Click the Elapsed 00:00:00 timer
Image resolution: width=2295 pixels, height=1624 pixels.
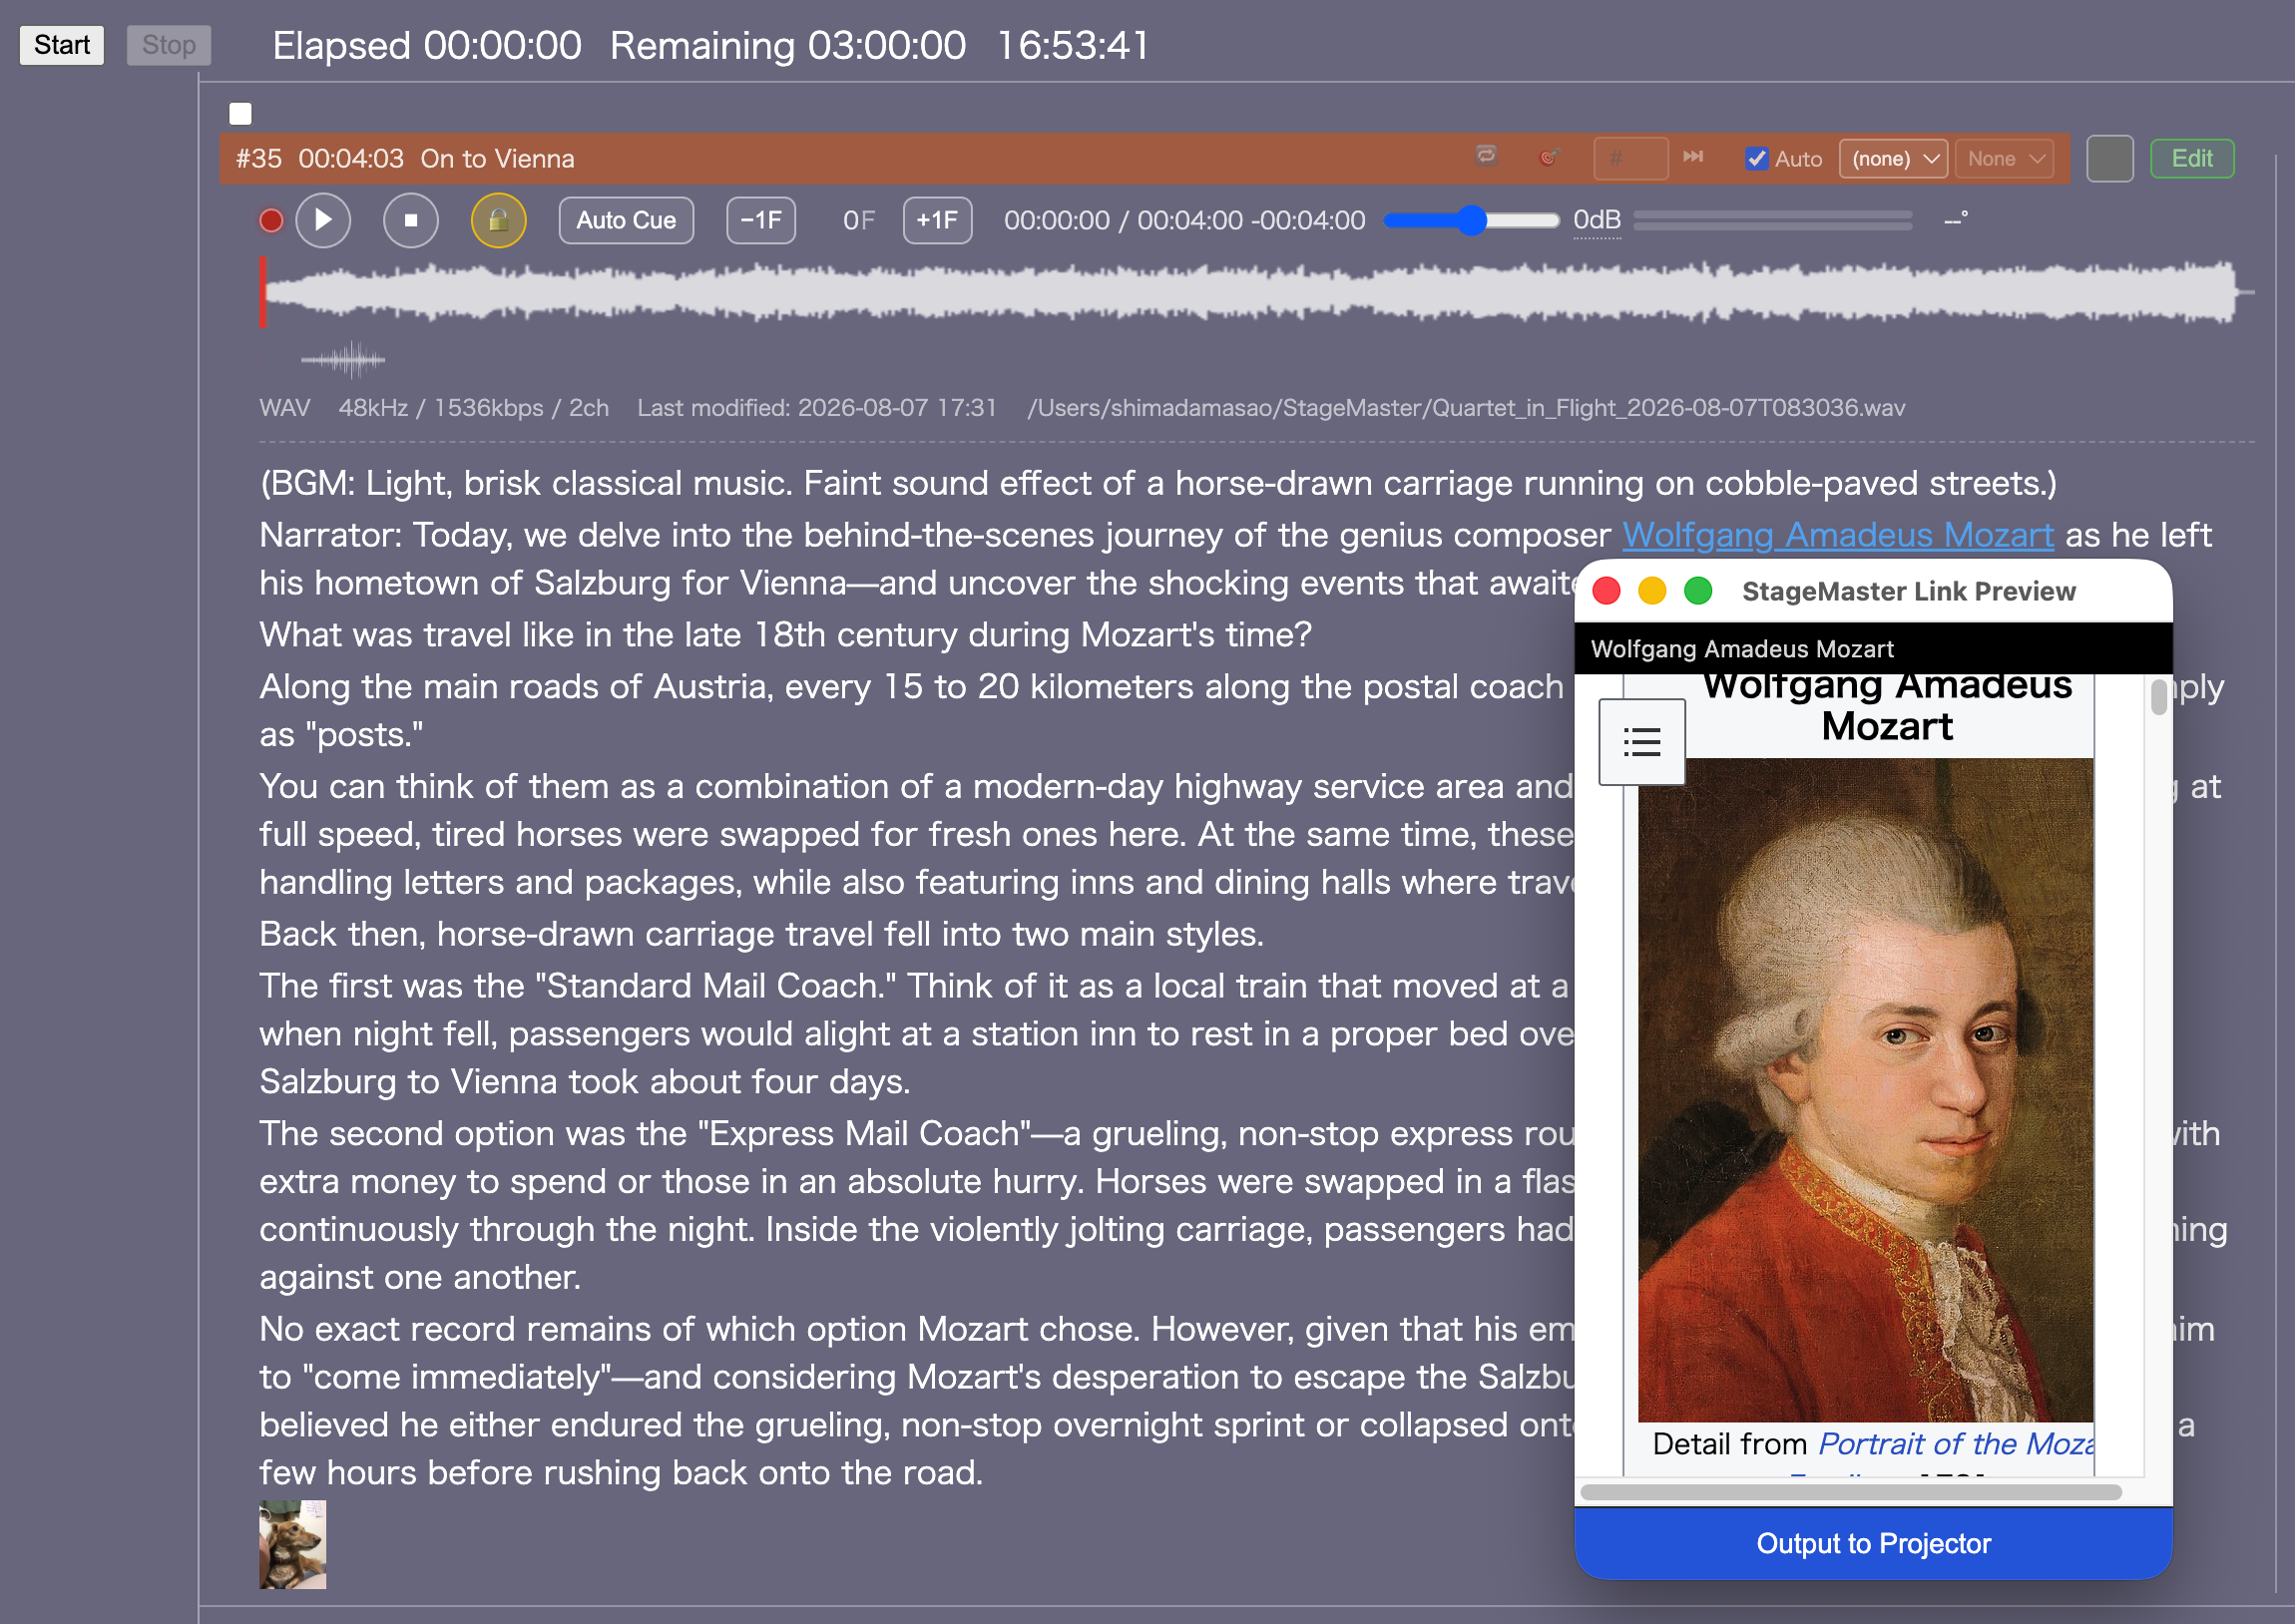click(427, 46)
